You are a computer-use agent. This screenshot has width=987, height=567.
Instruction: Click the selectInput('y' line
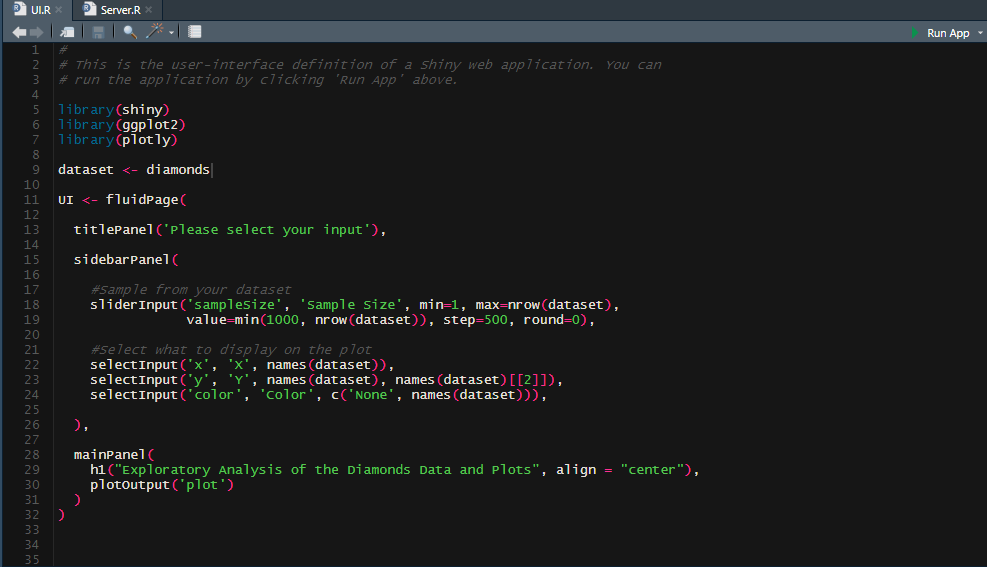(x=326, y=380)
